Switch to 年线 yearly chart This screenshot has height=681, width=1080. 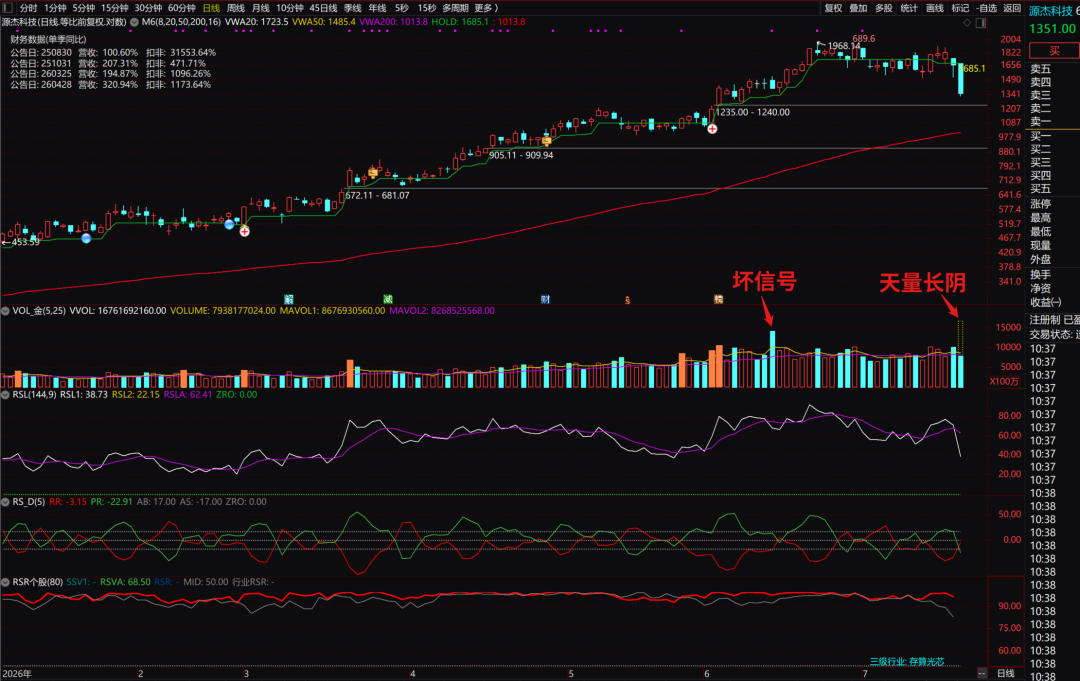tap(377, 8)
